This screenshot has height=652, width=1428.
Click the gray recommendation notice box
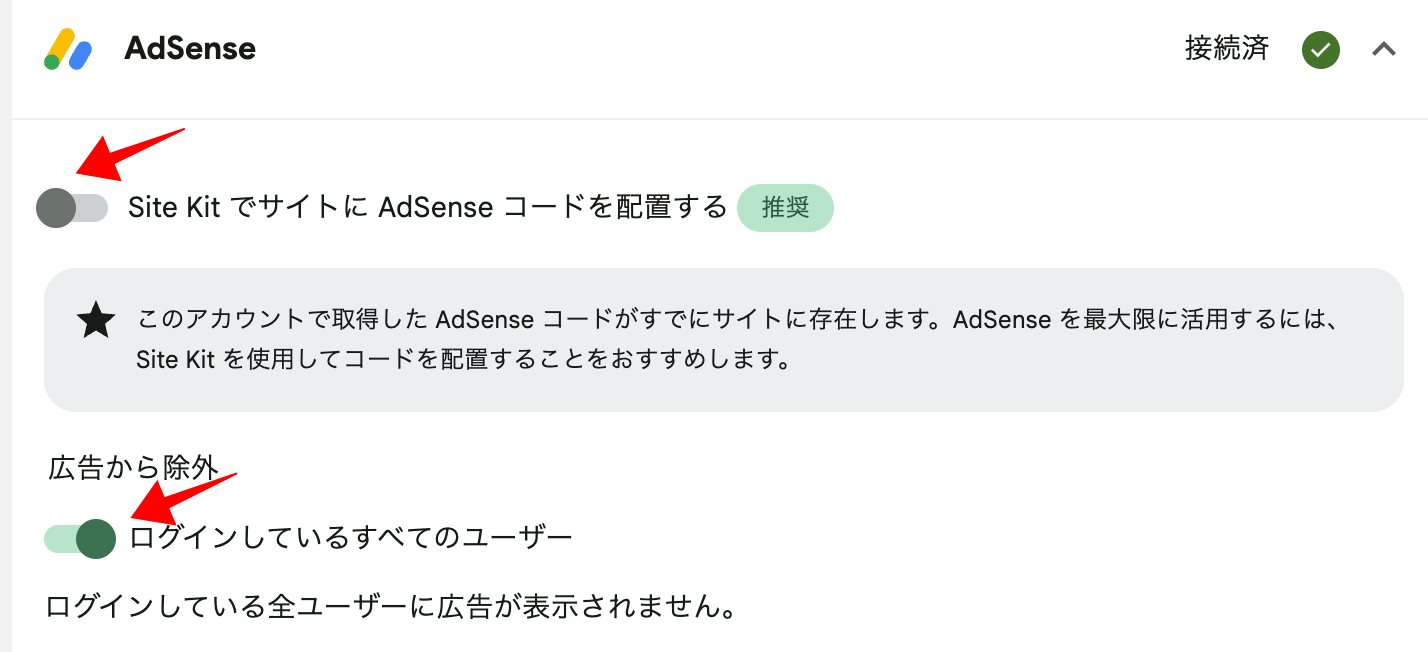click(x=725, y=340)
